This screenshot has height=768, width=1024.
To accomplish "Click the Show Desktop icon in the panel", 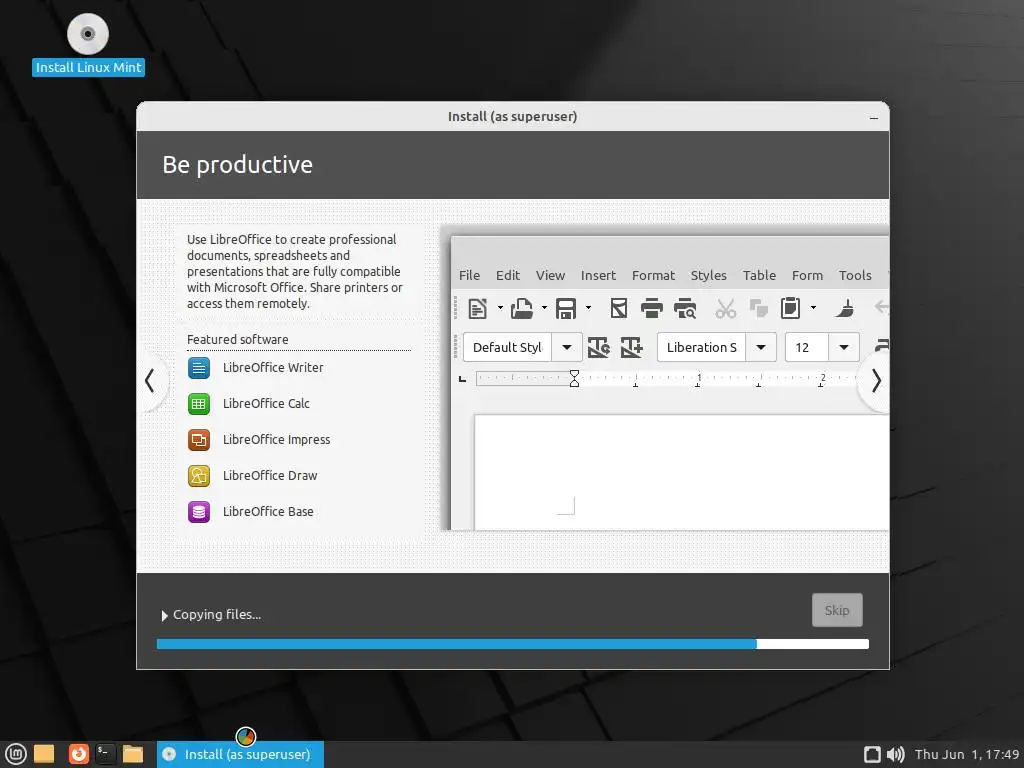I will tap(44, 754).
